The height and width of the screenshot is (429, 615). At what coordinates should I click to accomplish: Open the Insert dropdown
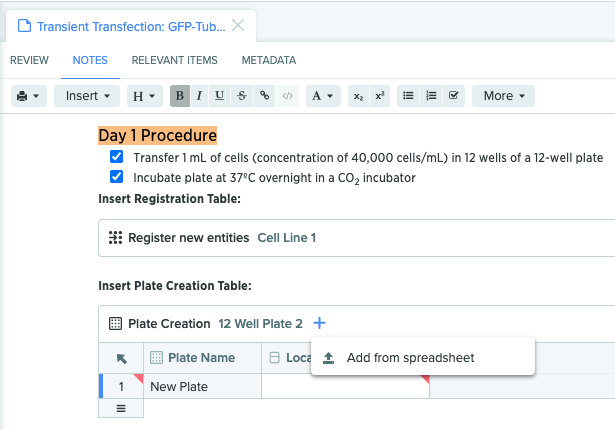88,96
